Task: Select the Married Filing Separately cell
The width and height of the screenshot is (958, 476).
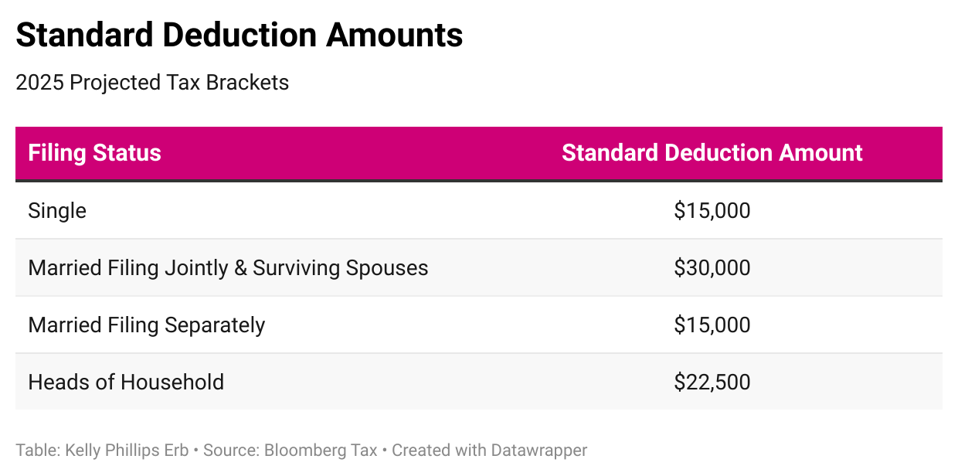Action: tap(146, 325)
